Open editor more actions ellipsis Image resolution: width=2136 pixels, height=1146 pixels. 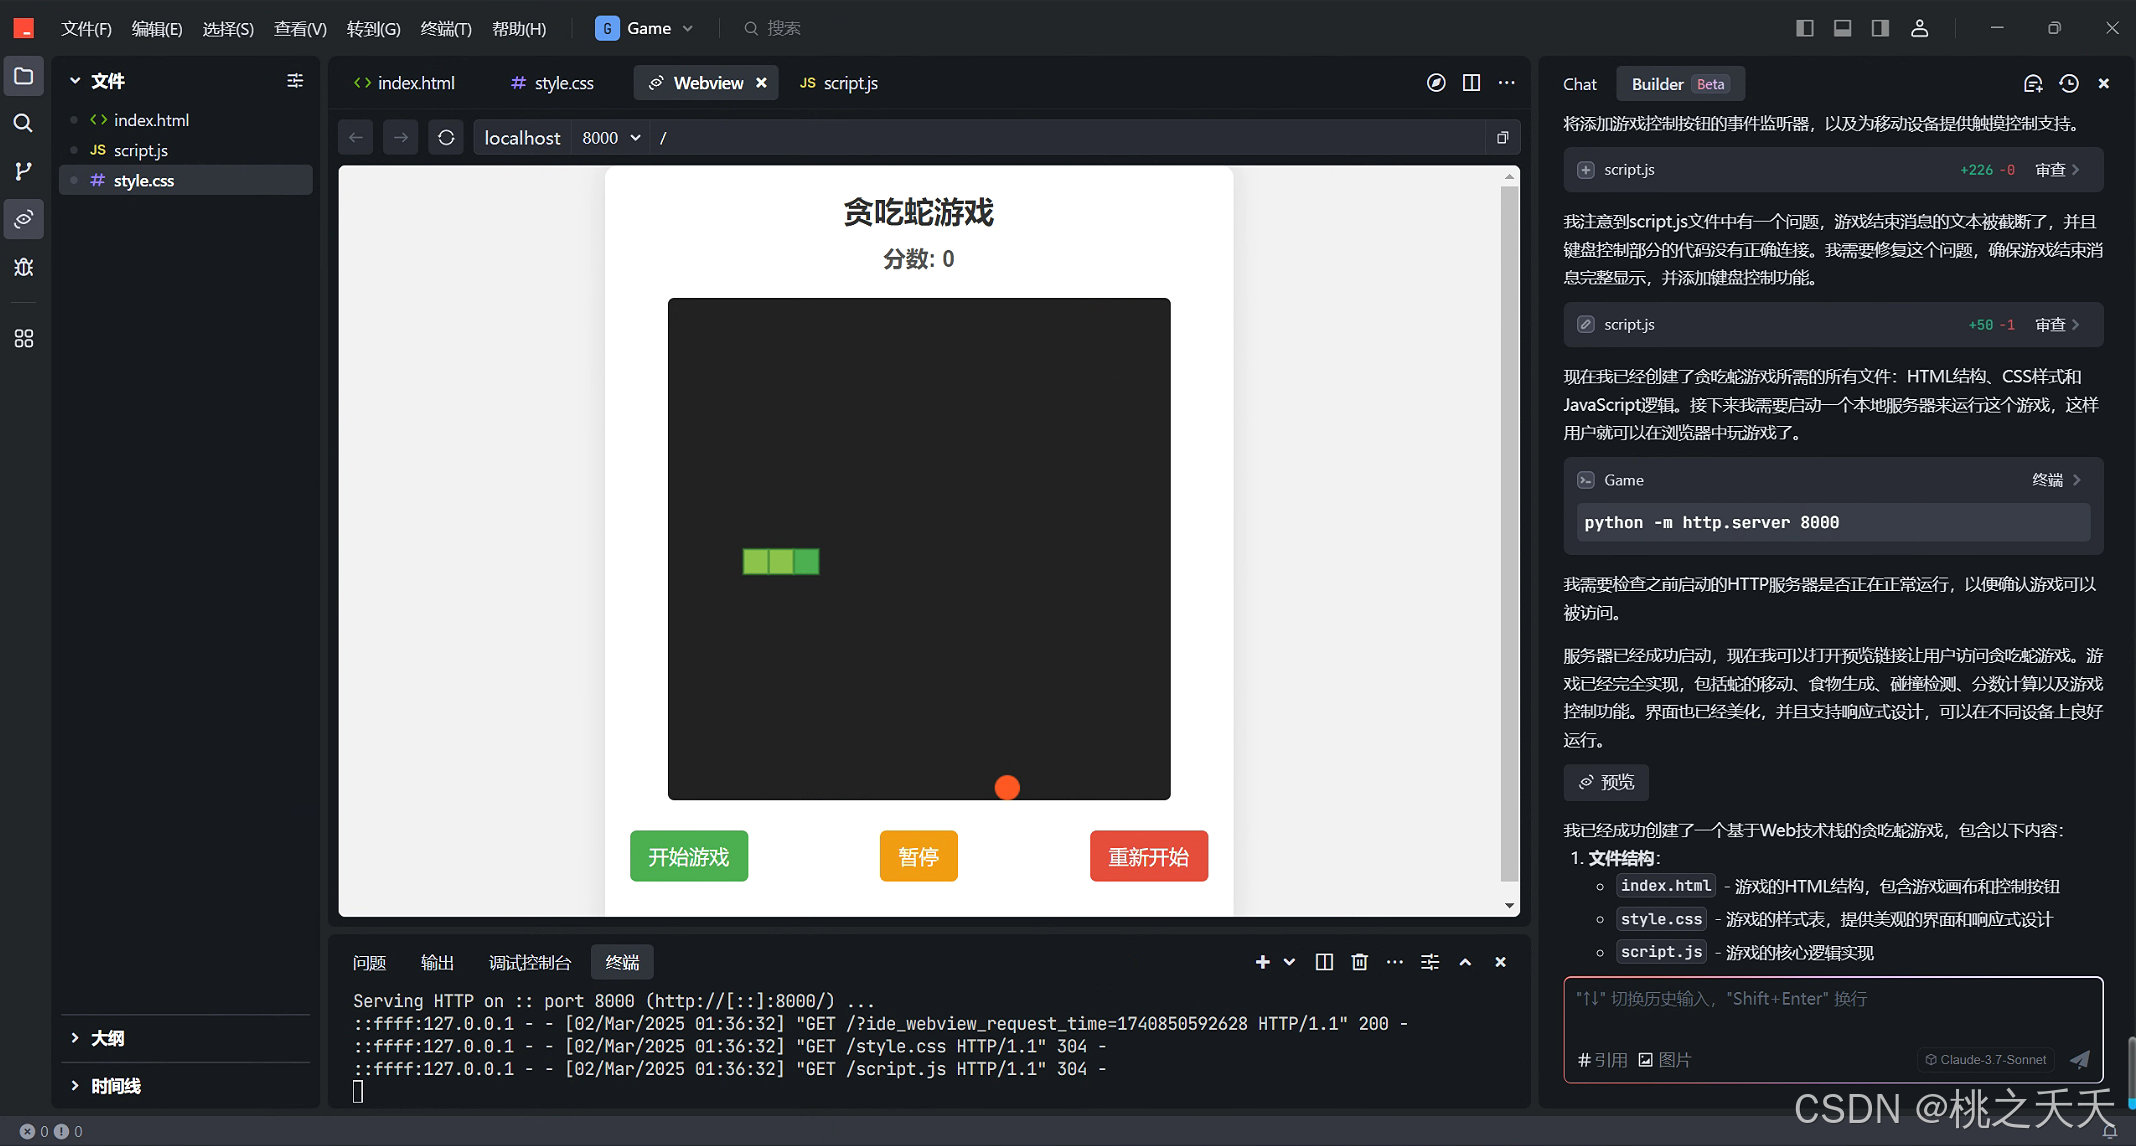pos(1507,83)
